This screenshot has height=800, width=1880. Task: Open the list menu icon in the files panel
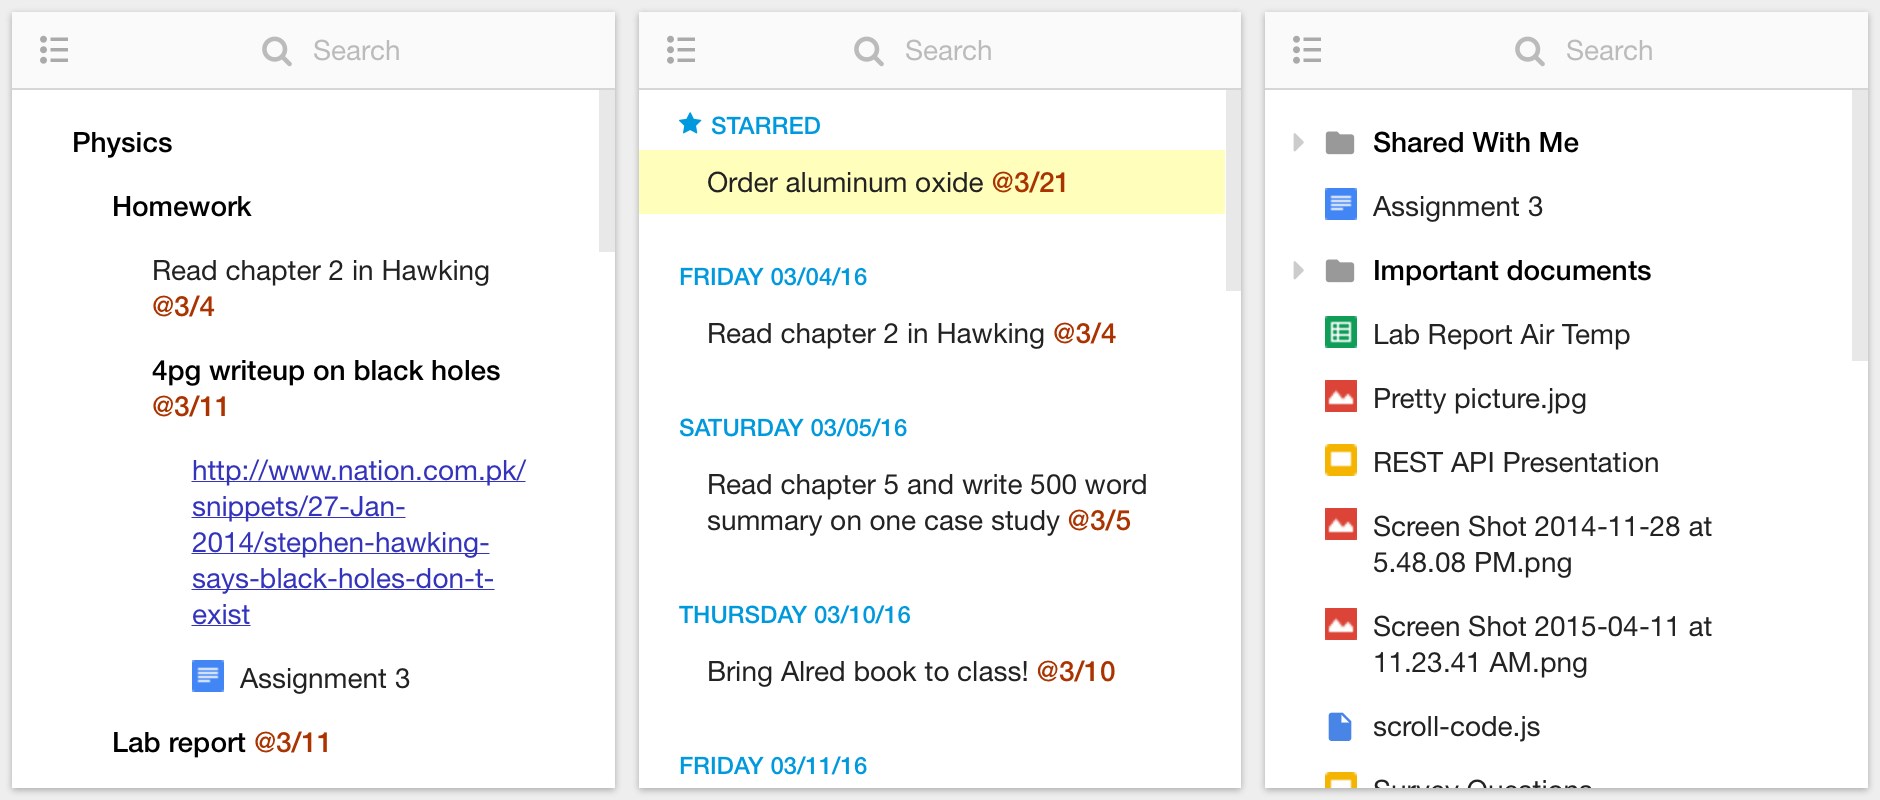[1307, 50]
